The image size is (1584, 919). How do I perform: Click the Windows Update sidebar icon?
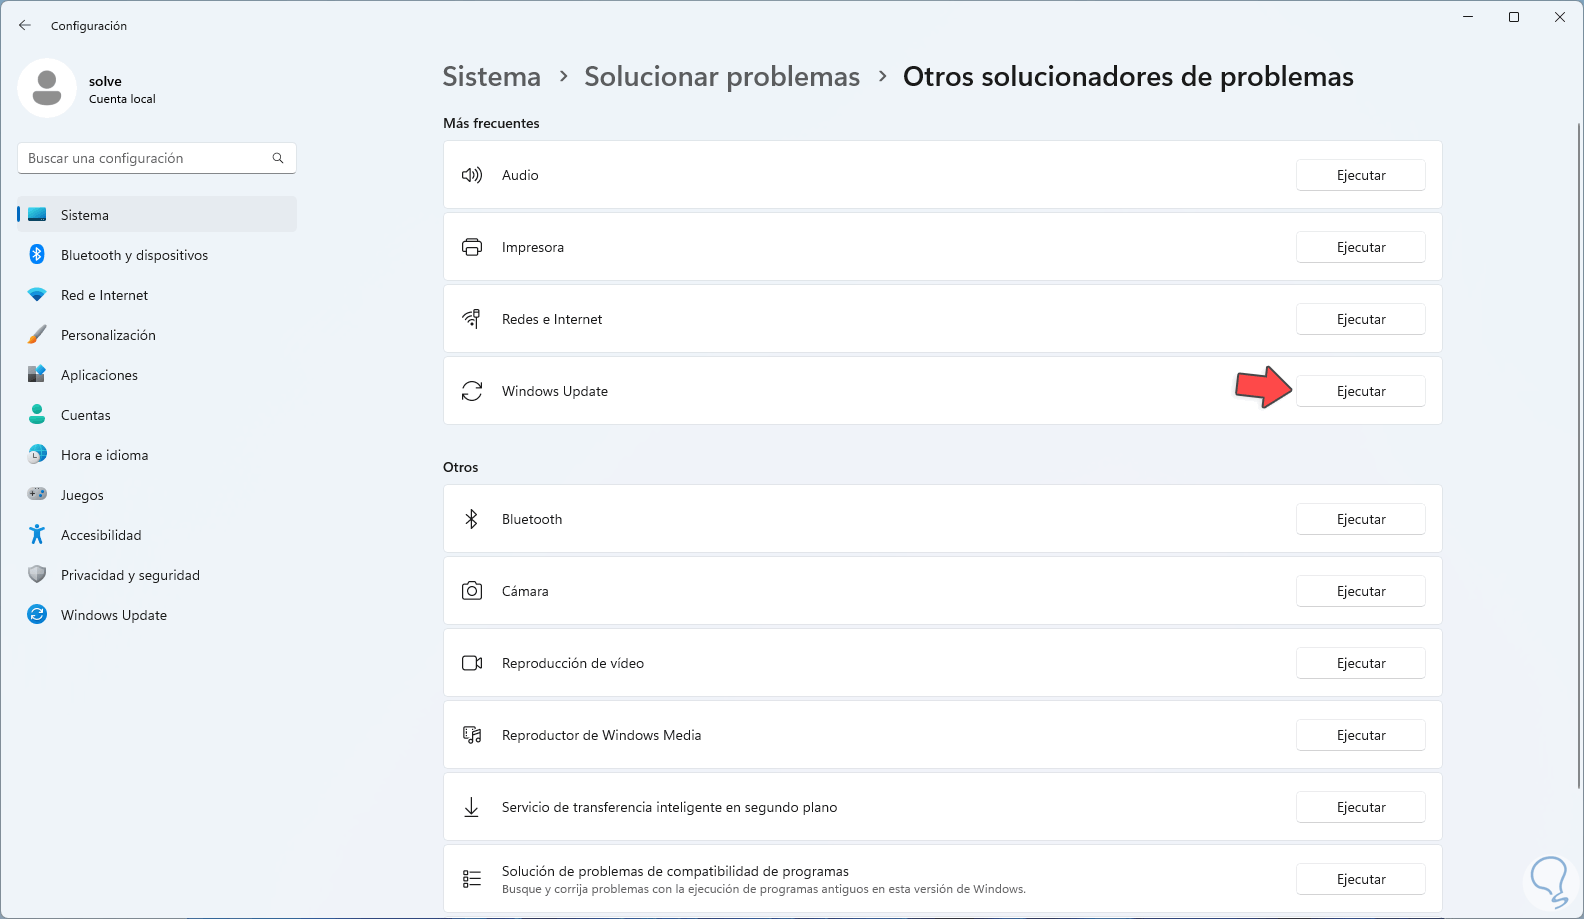point(37,615)
